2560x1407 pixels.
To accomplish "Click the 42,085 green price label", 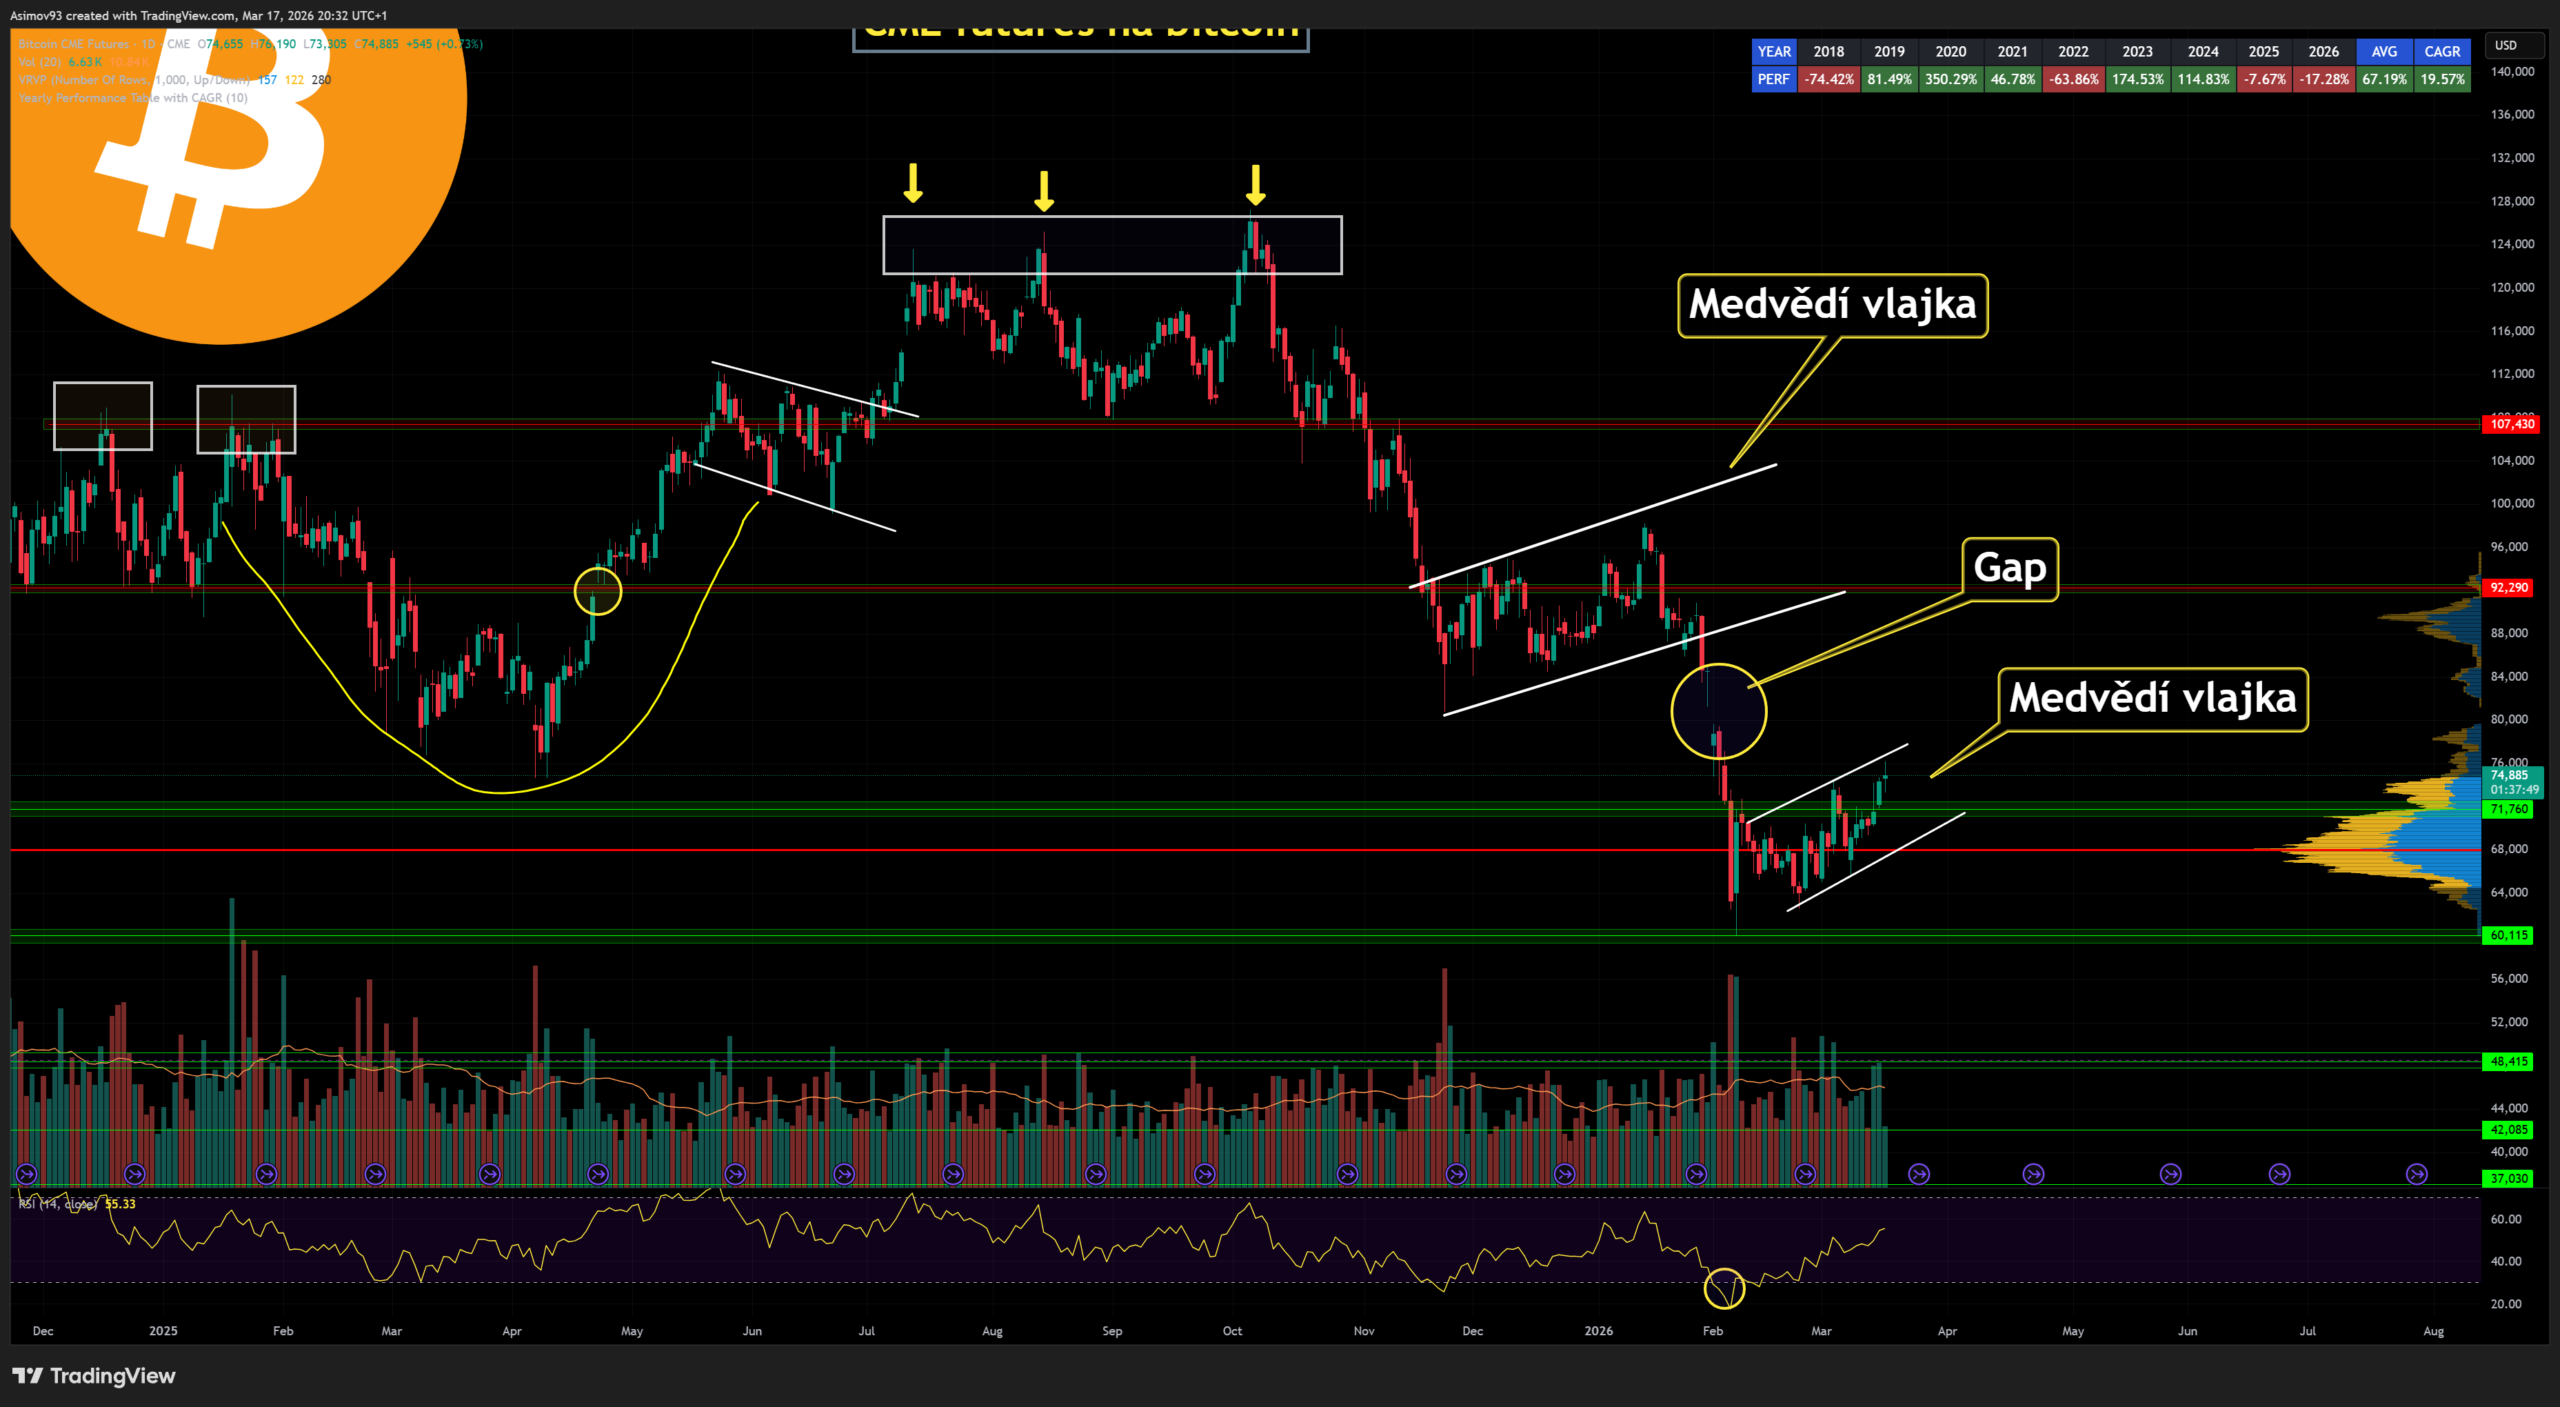I will [x=2509, y=1129].
